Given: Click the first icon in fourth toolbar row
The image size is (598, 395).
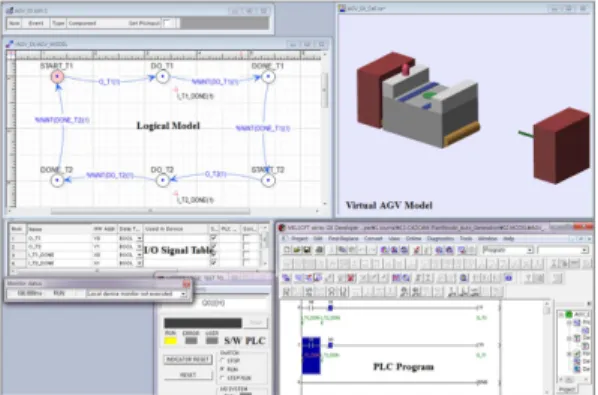Looking at the screenshot, I should point(286,292).
